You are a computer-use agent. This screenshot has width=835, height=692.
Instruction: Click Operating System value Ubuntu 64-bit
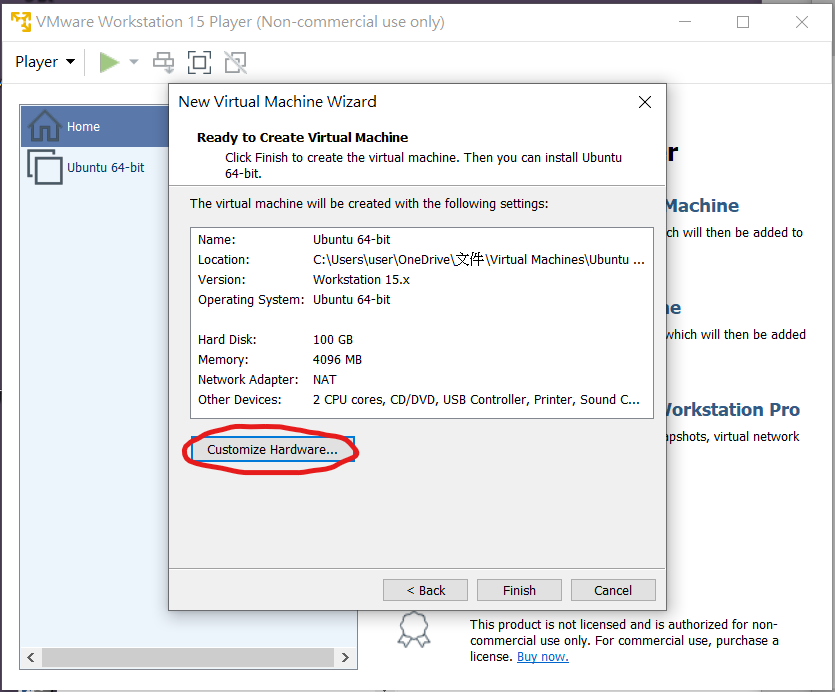point(351,299)
